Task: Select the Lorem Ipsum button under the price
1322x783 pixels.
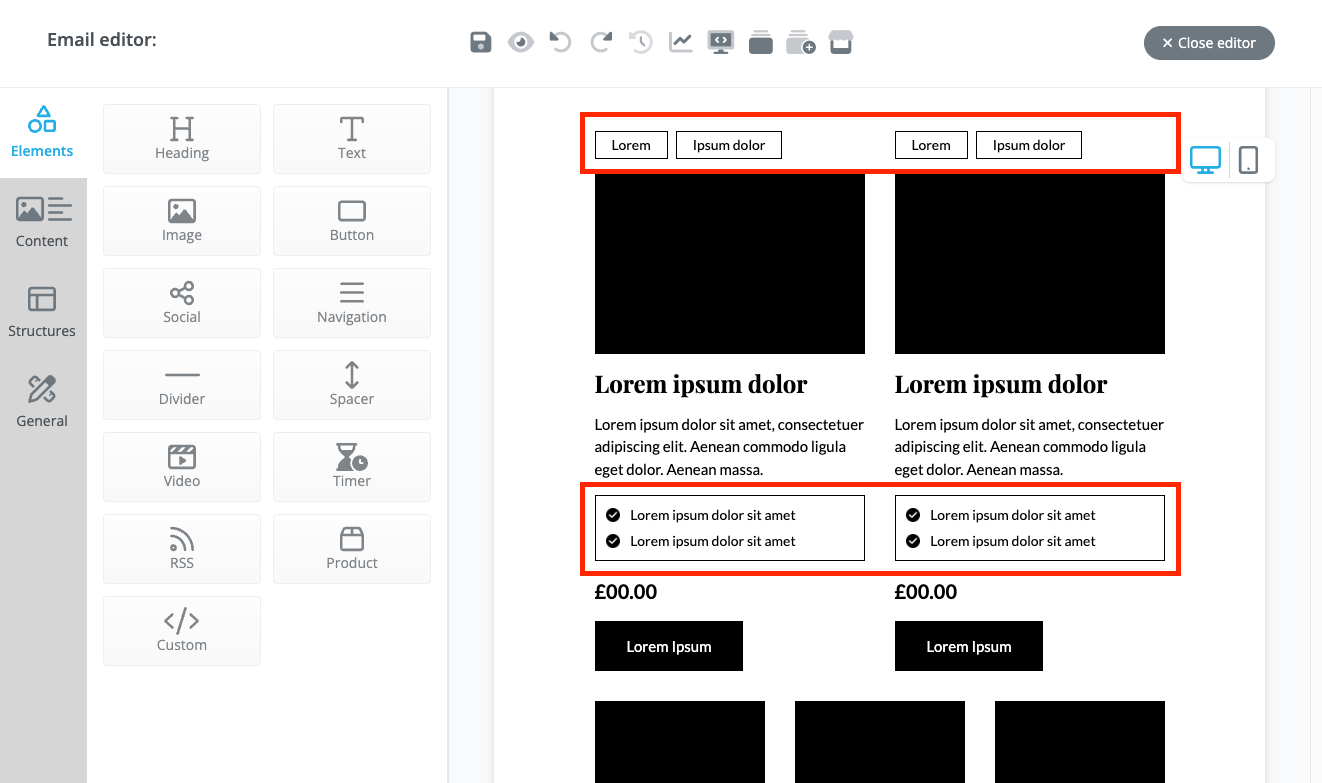Action: pos(668,646)
